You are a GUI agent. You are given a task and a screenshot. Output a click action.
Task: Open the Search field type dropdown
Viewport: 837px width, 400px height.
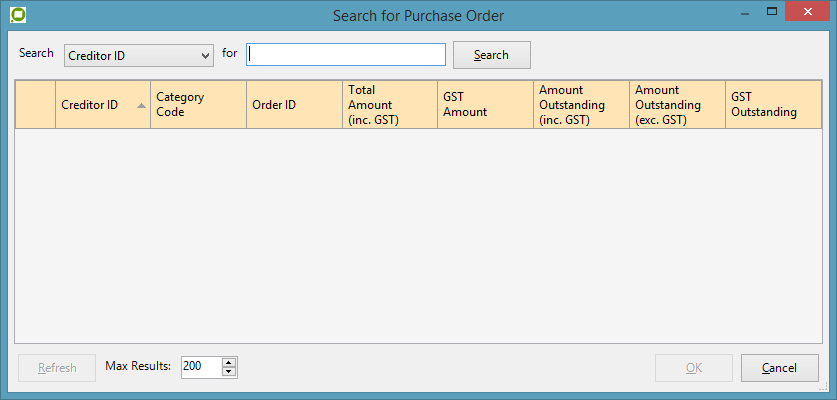[139, 55]
